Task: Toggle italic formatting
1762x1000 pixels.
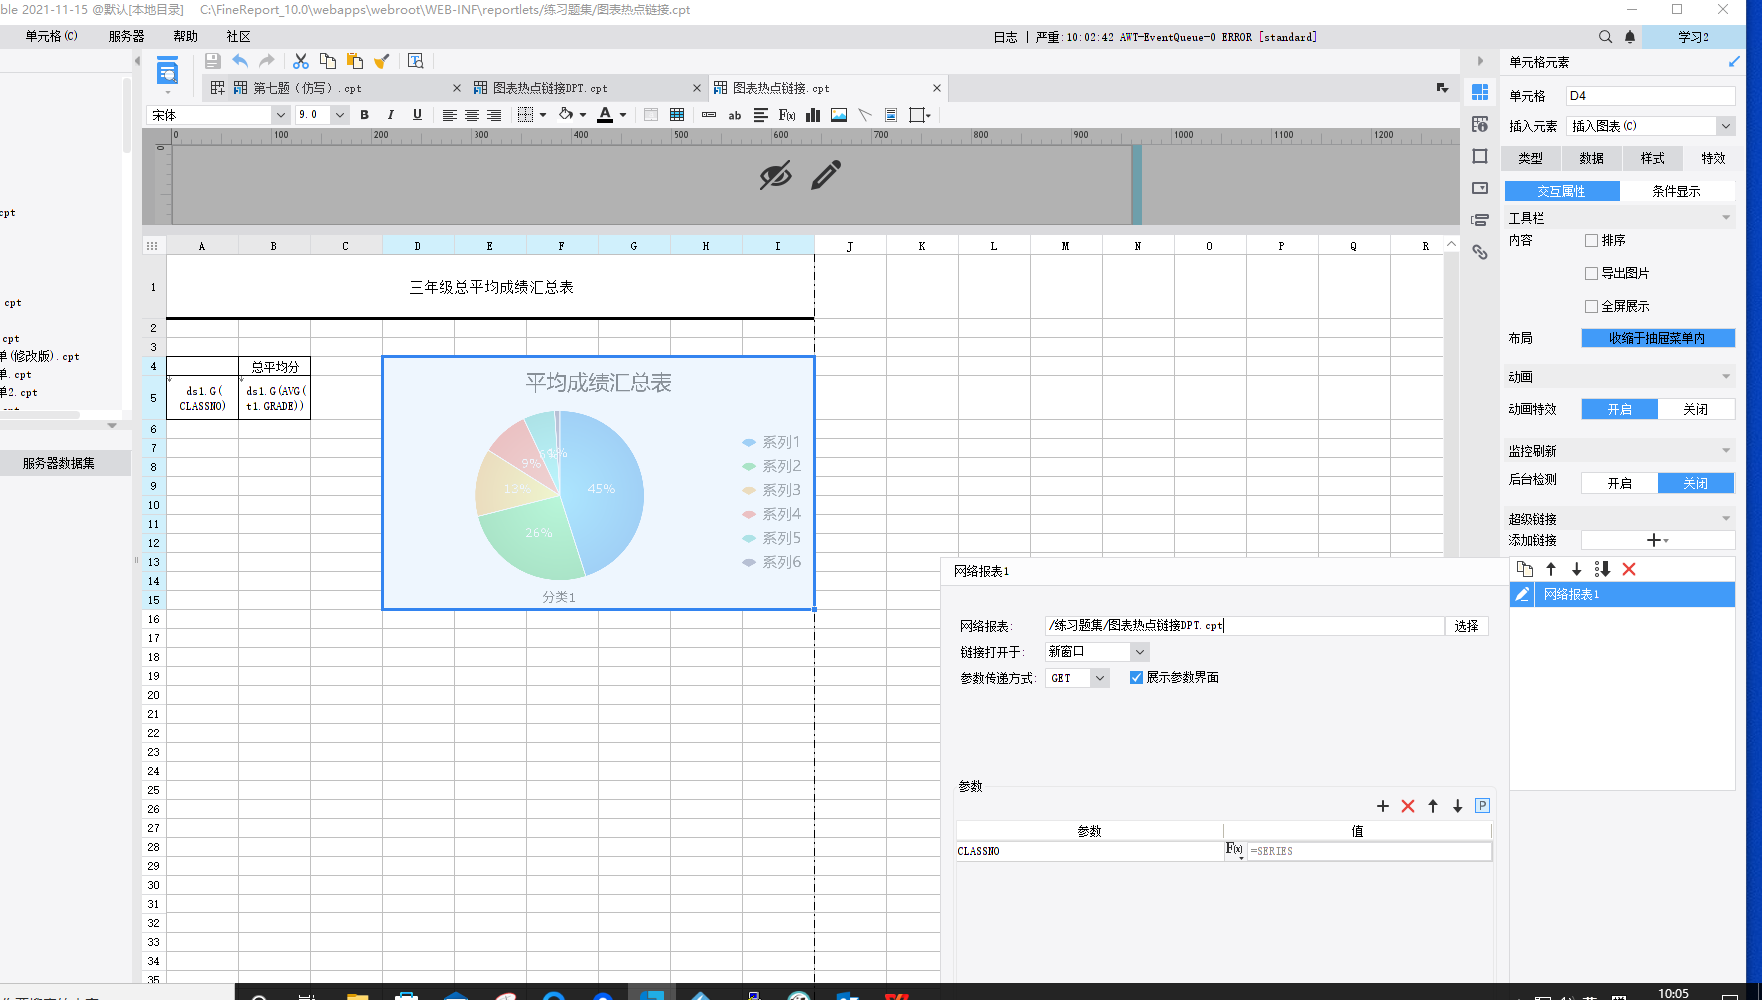Action: (x=391, y=115)
